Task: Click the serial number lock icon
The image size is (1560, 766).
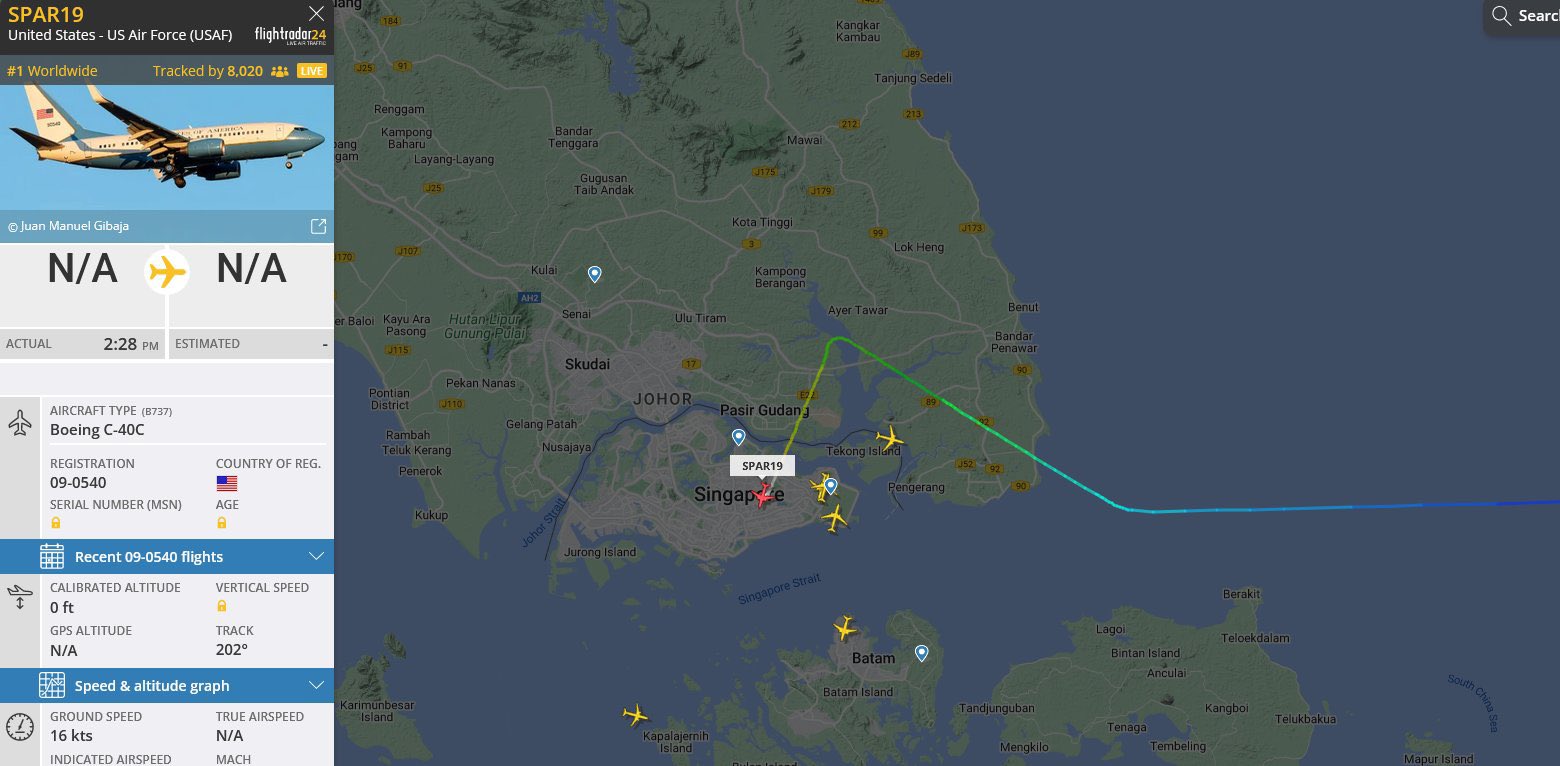Action: 56,523
